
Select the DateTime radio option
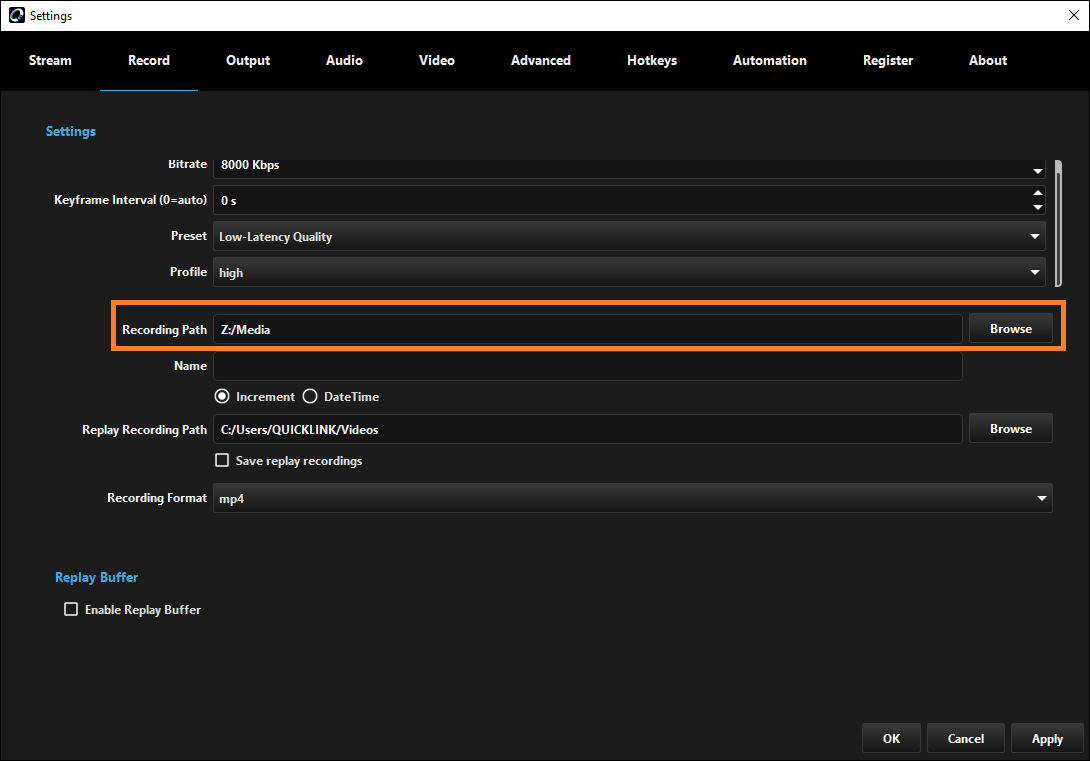coord(310,396)
